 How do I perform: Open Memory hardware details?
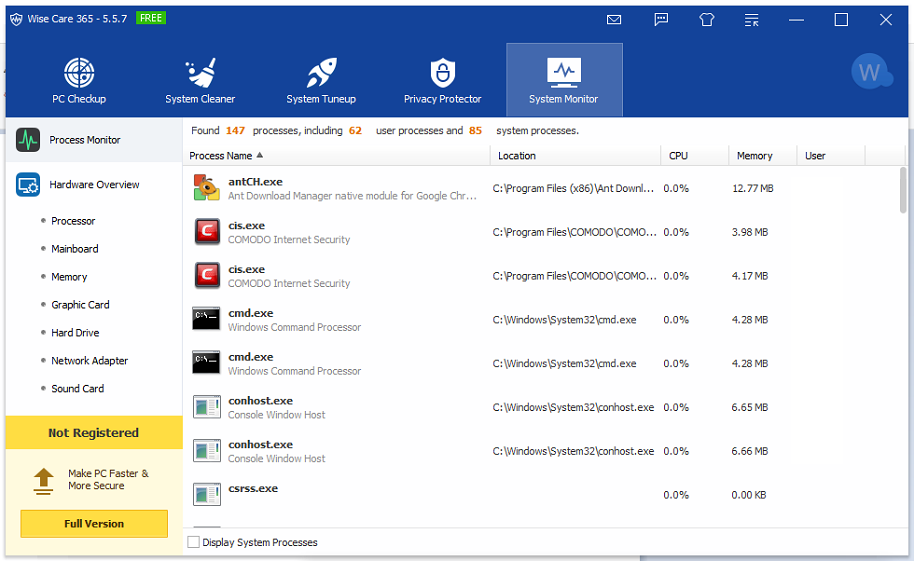pos(69,277)
